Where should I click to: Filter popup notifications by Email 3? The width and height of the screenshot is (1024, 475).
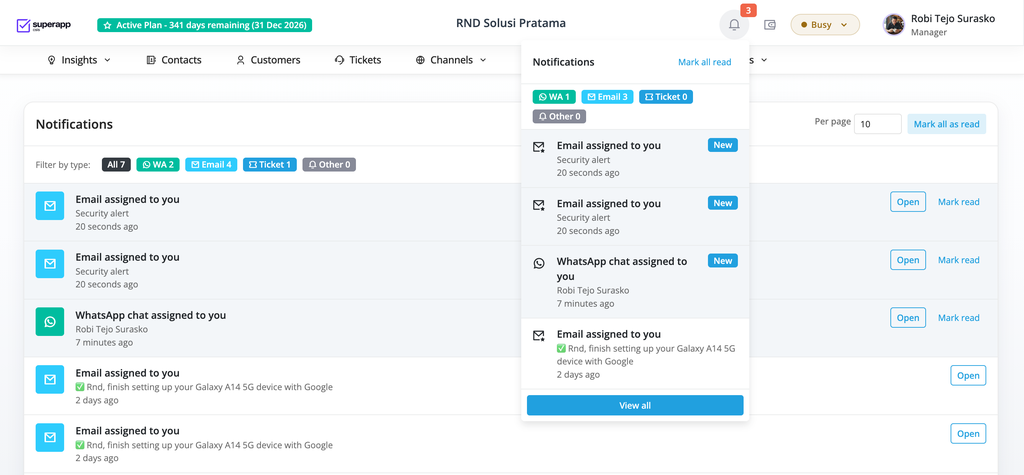pyautogui.click(x=607, y=97)
